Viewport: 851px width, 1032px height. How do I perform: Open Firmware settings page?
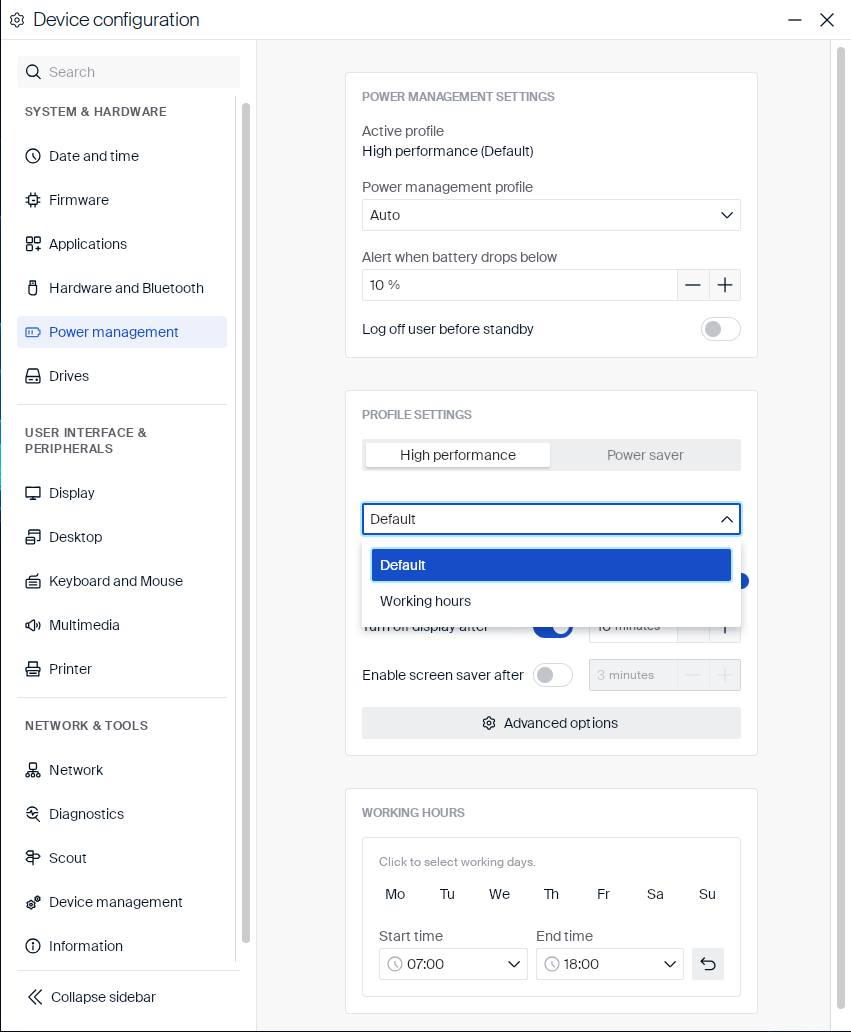122,200
